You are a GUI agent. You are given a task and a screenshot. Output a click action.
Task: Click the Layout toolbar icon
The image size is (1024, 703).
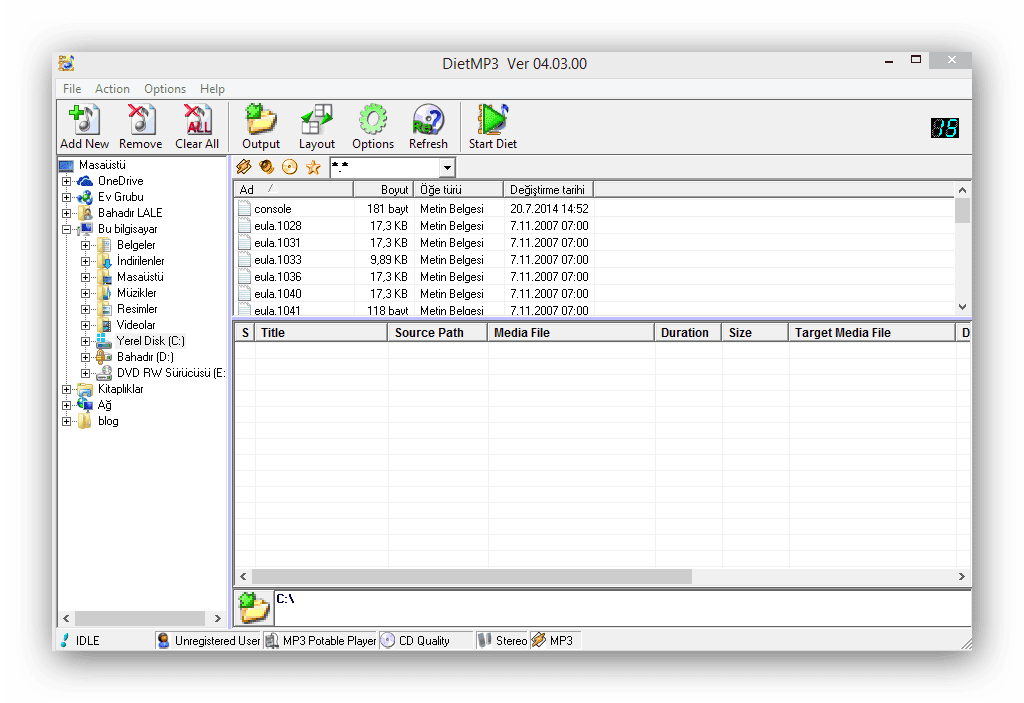click(x=317, y=120)
